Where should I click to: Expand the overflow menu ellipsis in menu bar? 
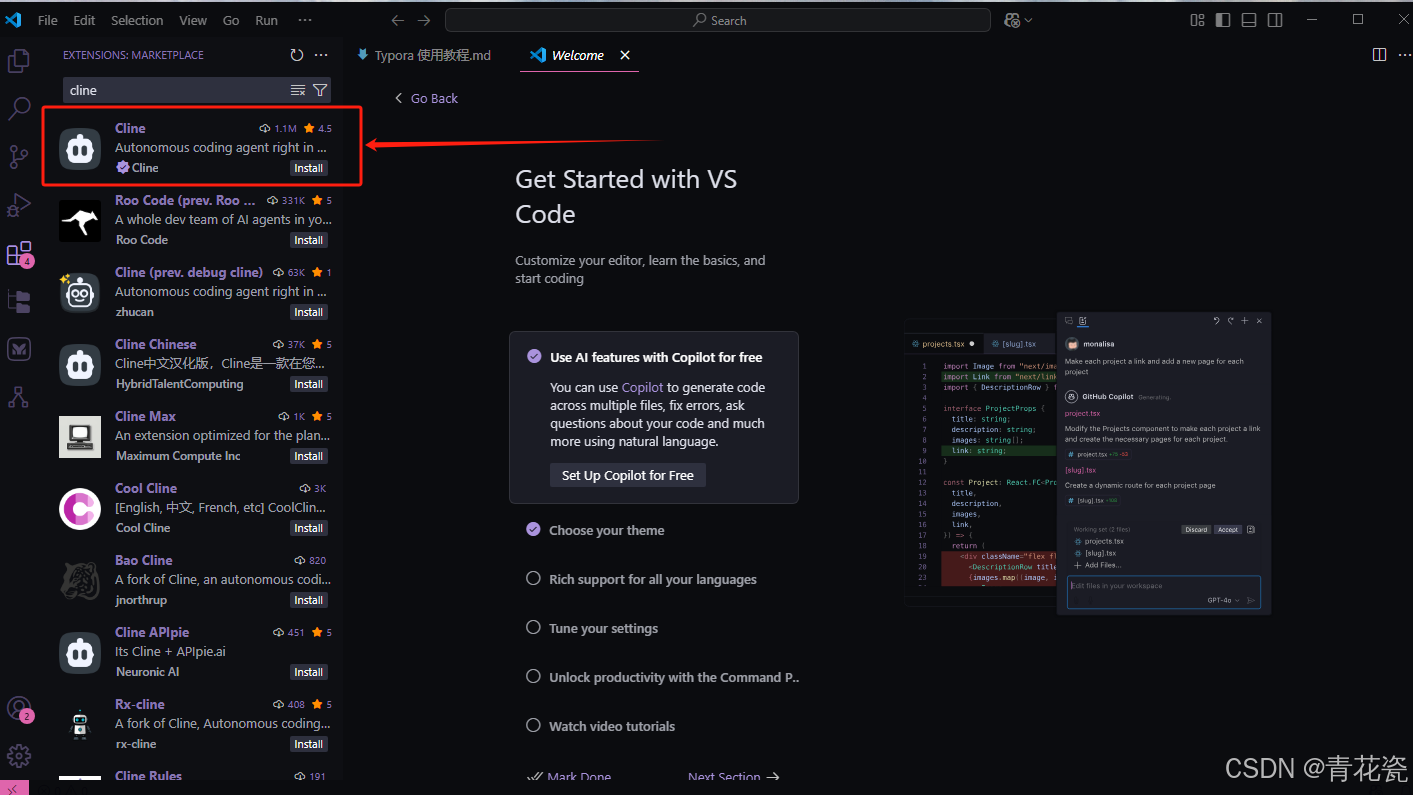305,20
